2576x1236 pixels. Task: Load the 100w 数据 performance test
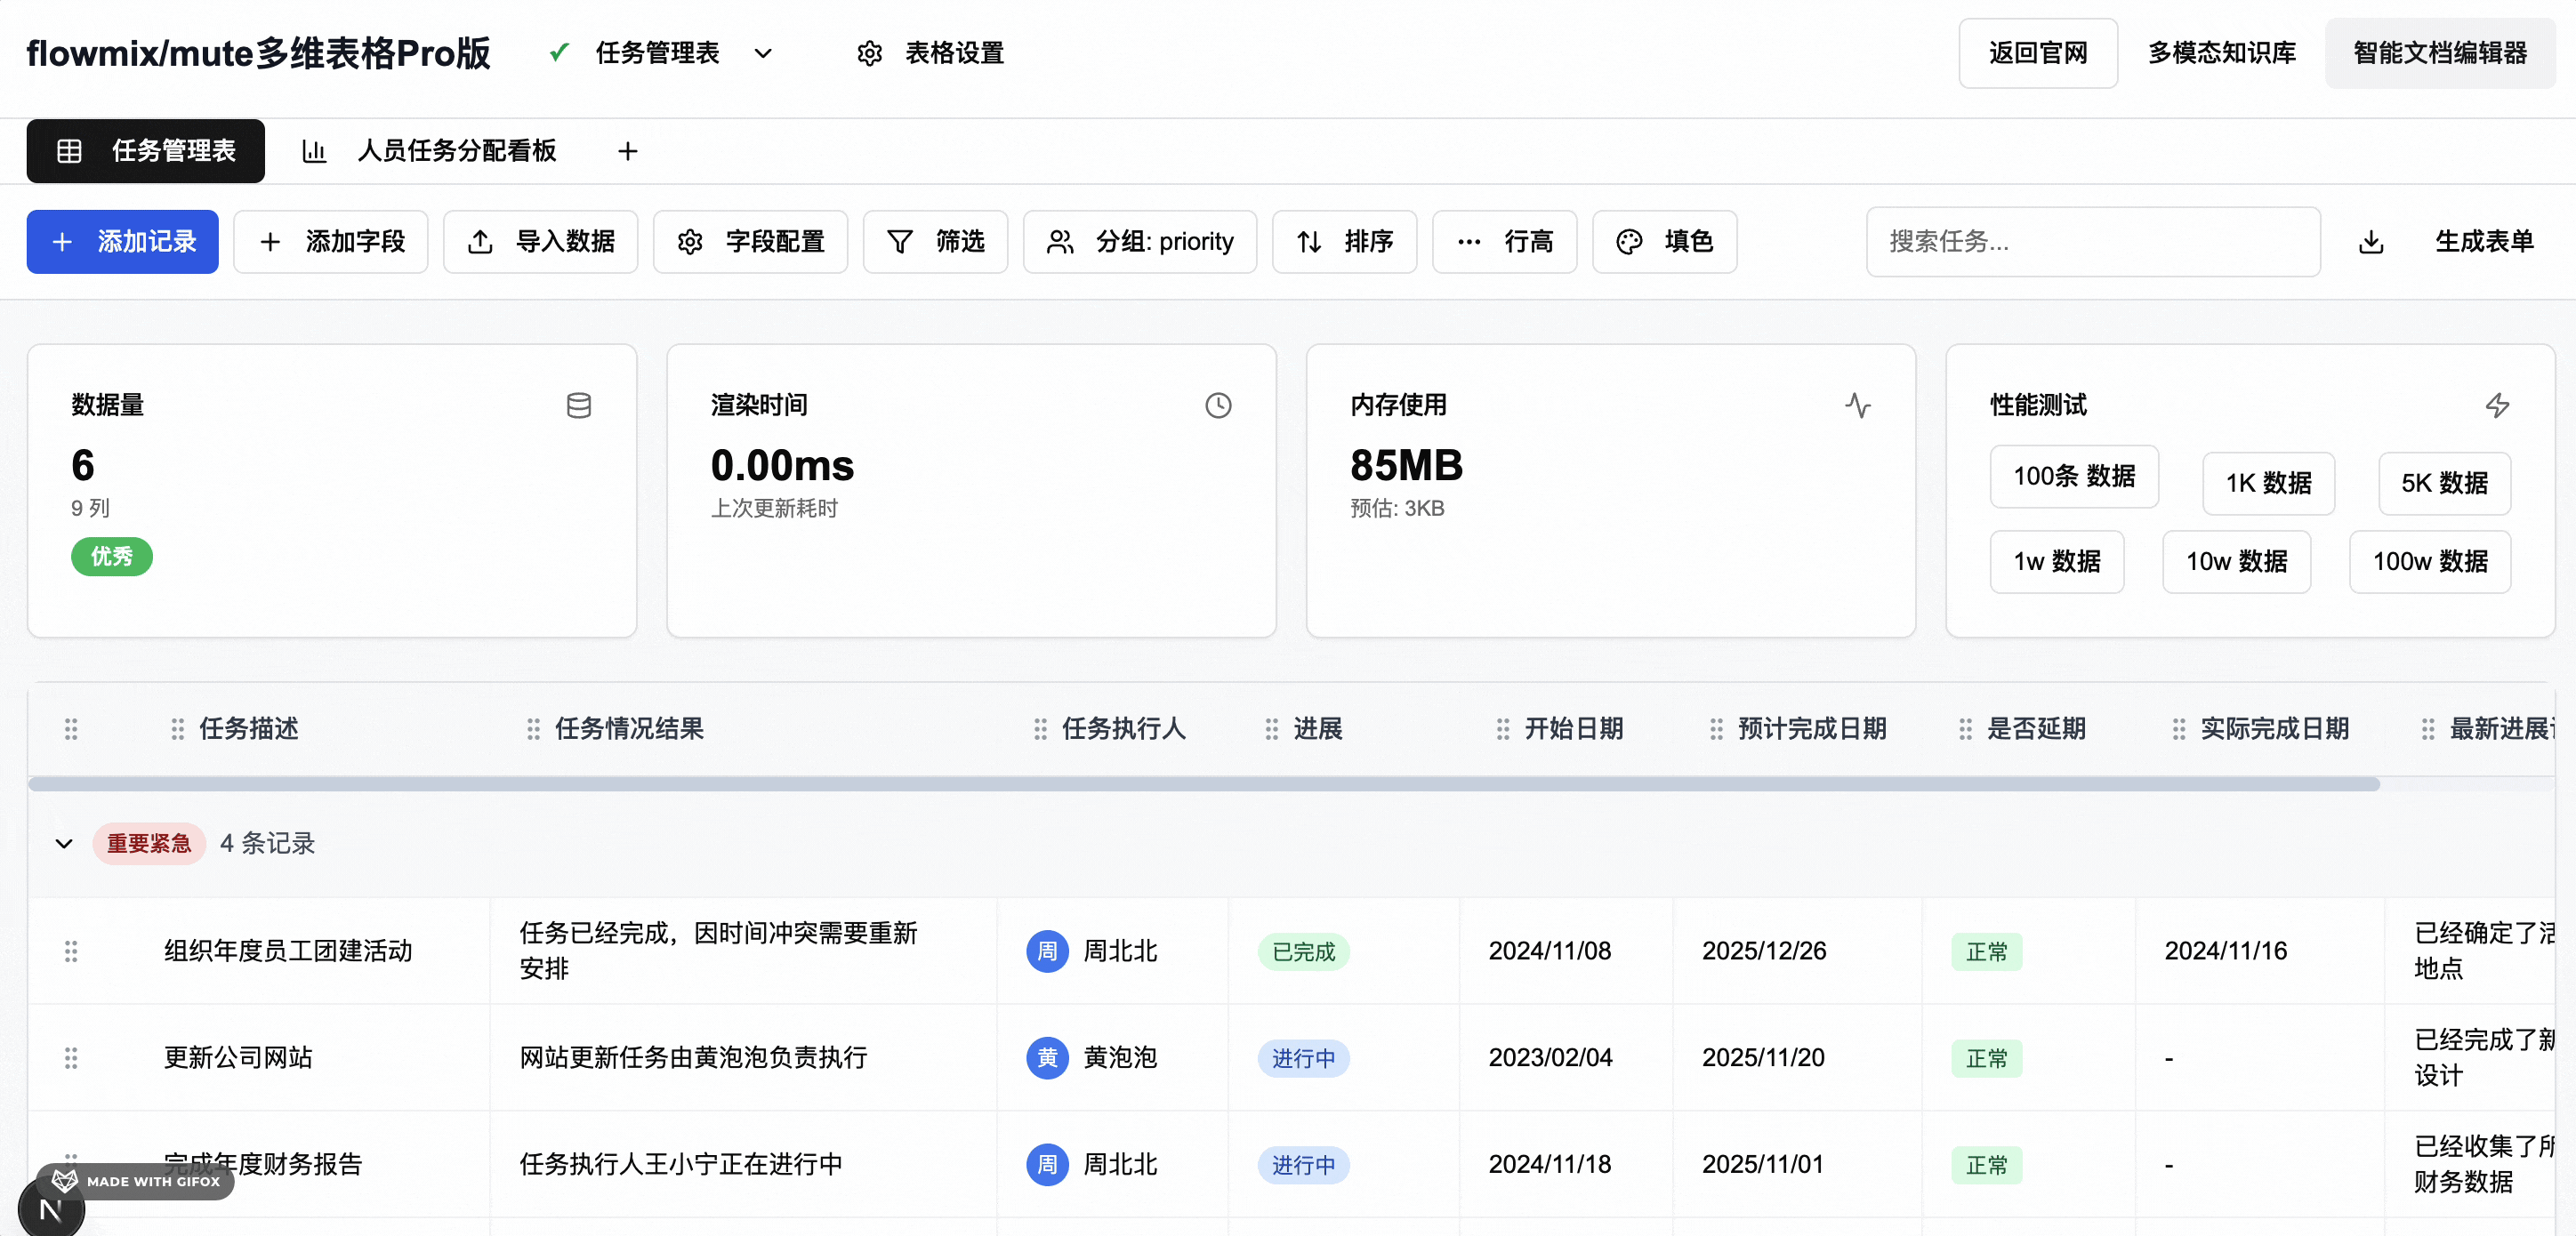pyautogui.click(x=2430, y=562)
